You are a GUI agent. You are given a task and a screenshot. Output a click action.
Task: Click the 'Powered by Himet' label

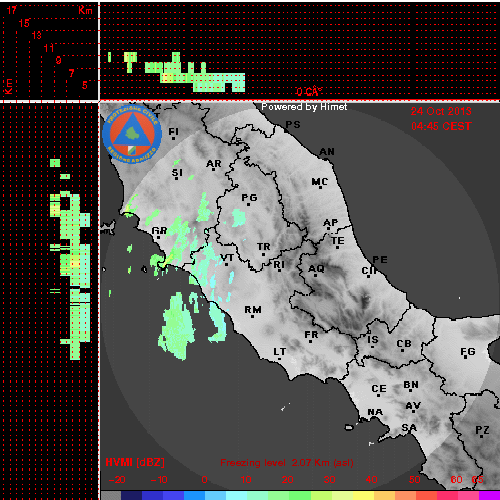[304, 107]
